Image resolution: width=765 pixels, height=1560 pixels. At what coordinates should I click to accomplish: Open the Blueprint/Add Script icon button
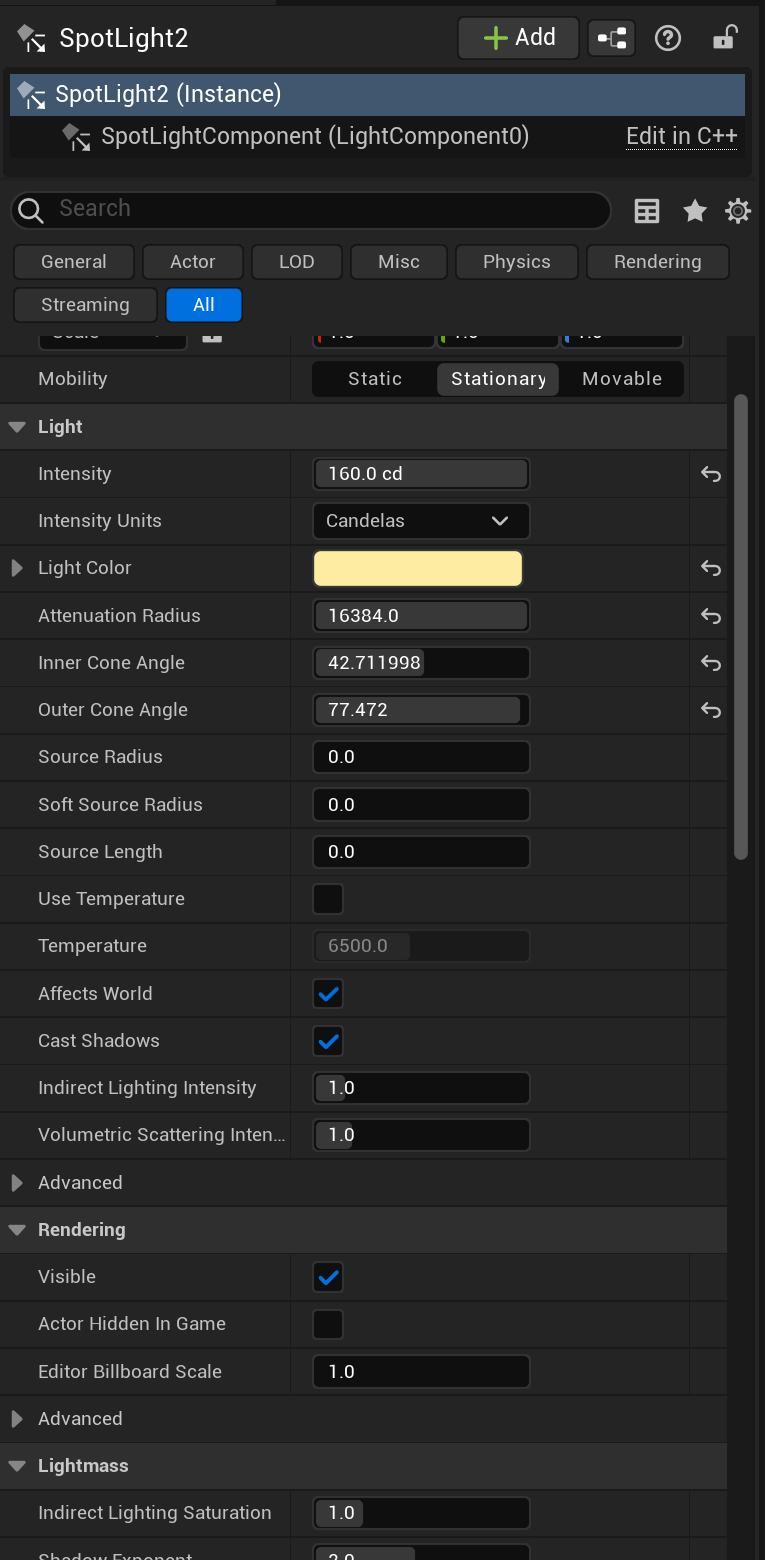pyautogui.click(x=611, y=38)
